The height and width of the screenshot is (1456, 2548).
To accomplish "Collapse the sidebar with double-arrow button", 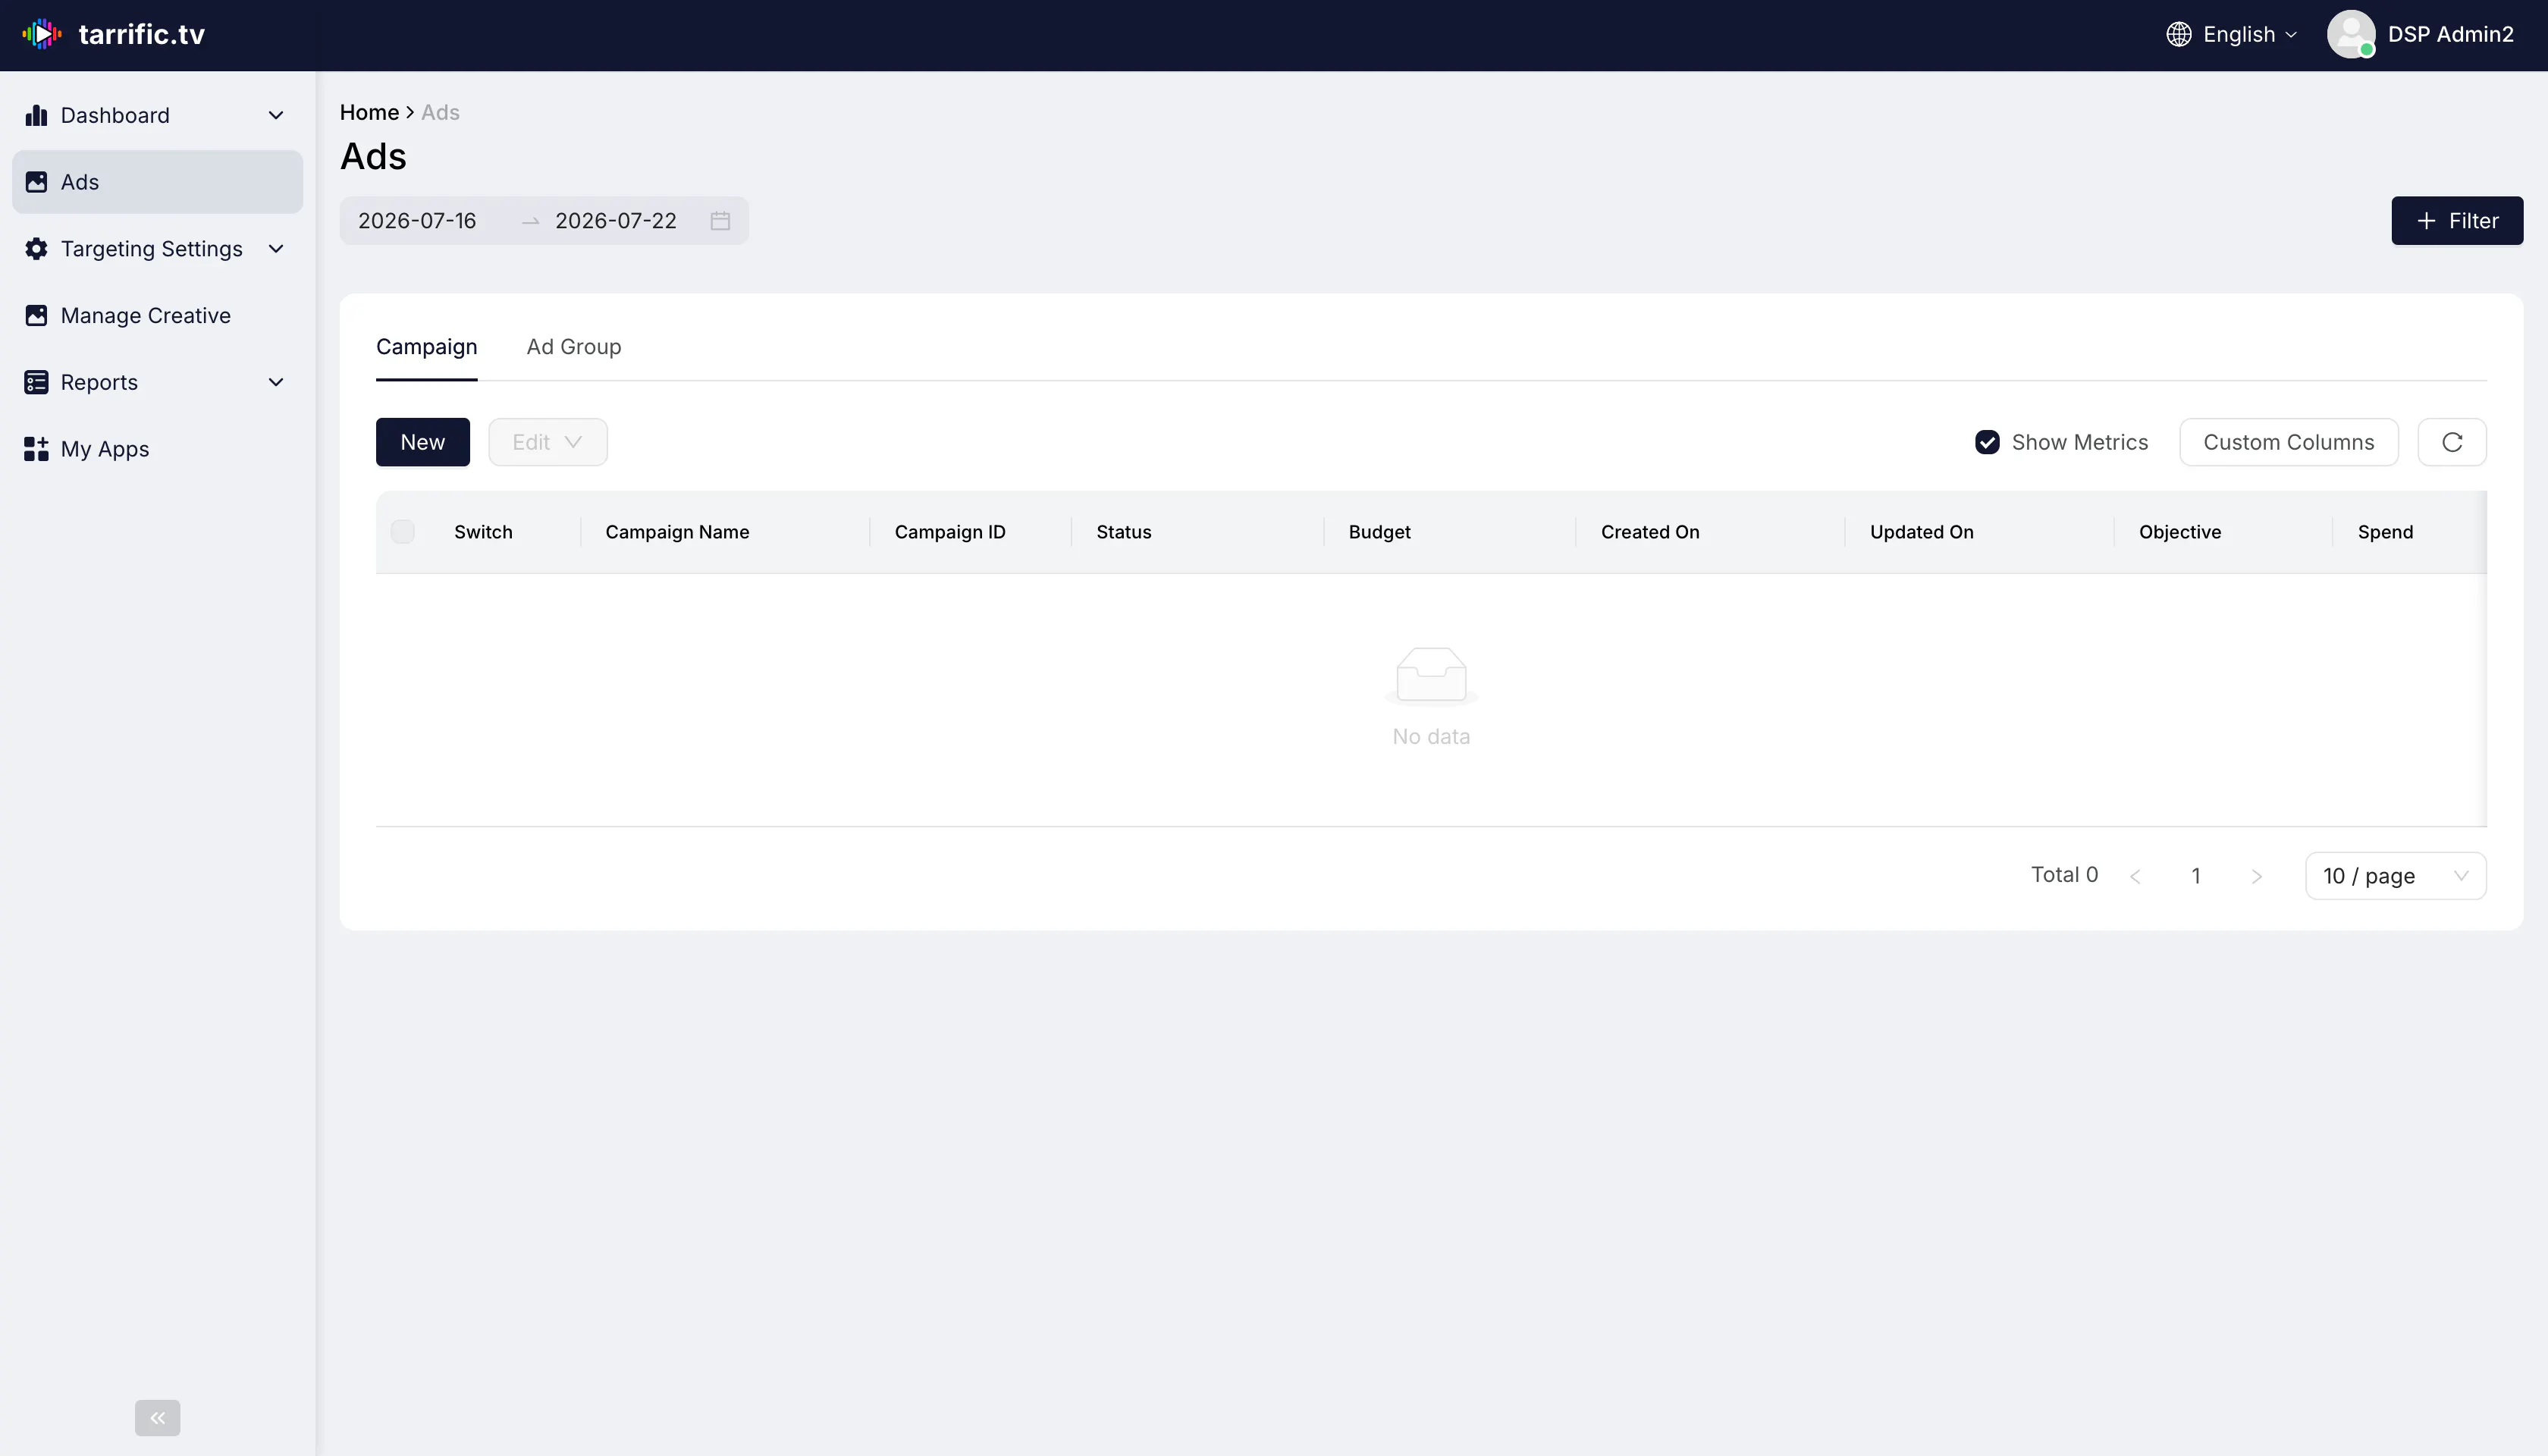I will pyautogui.click(x=158, y=1418).
